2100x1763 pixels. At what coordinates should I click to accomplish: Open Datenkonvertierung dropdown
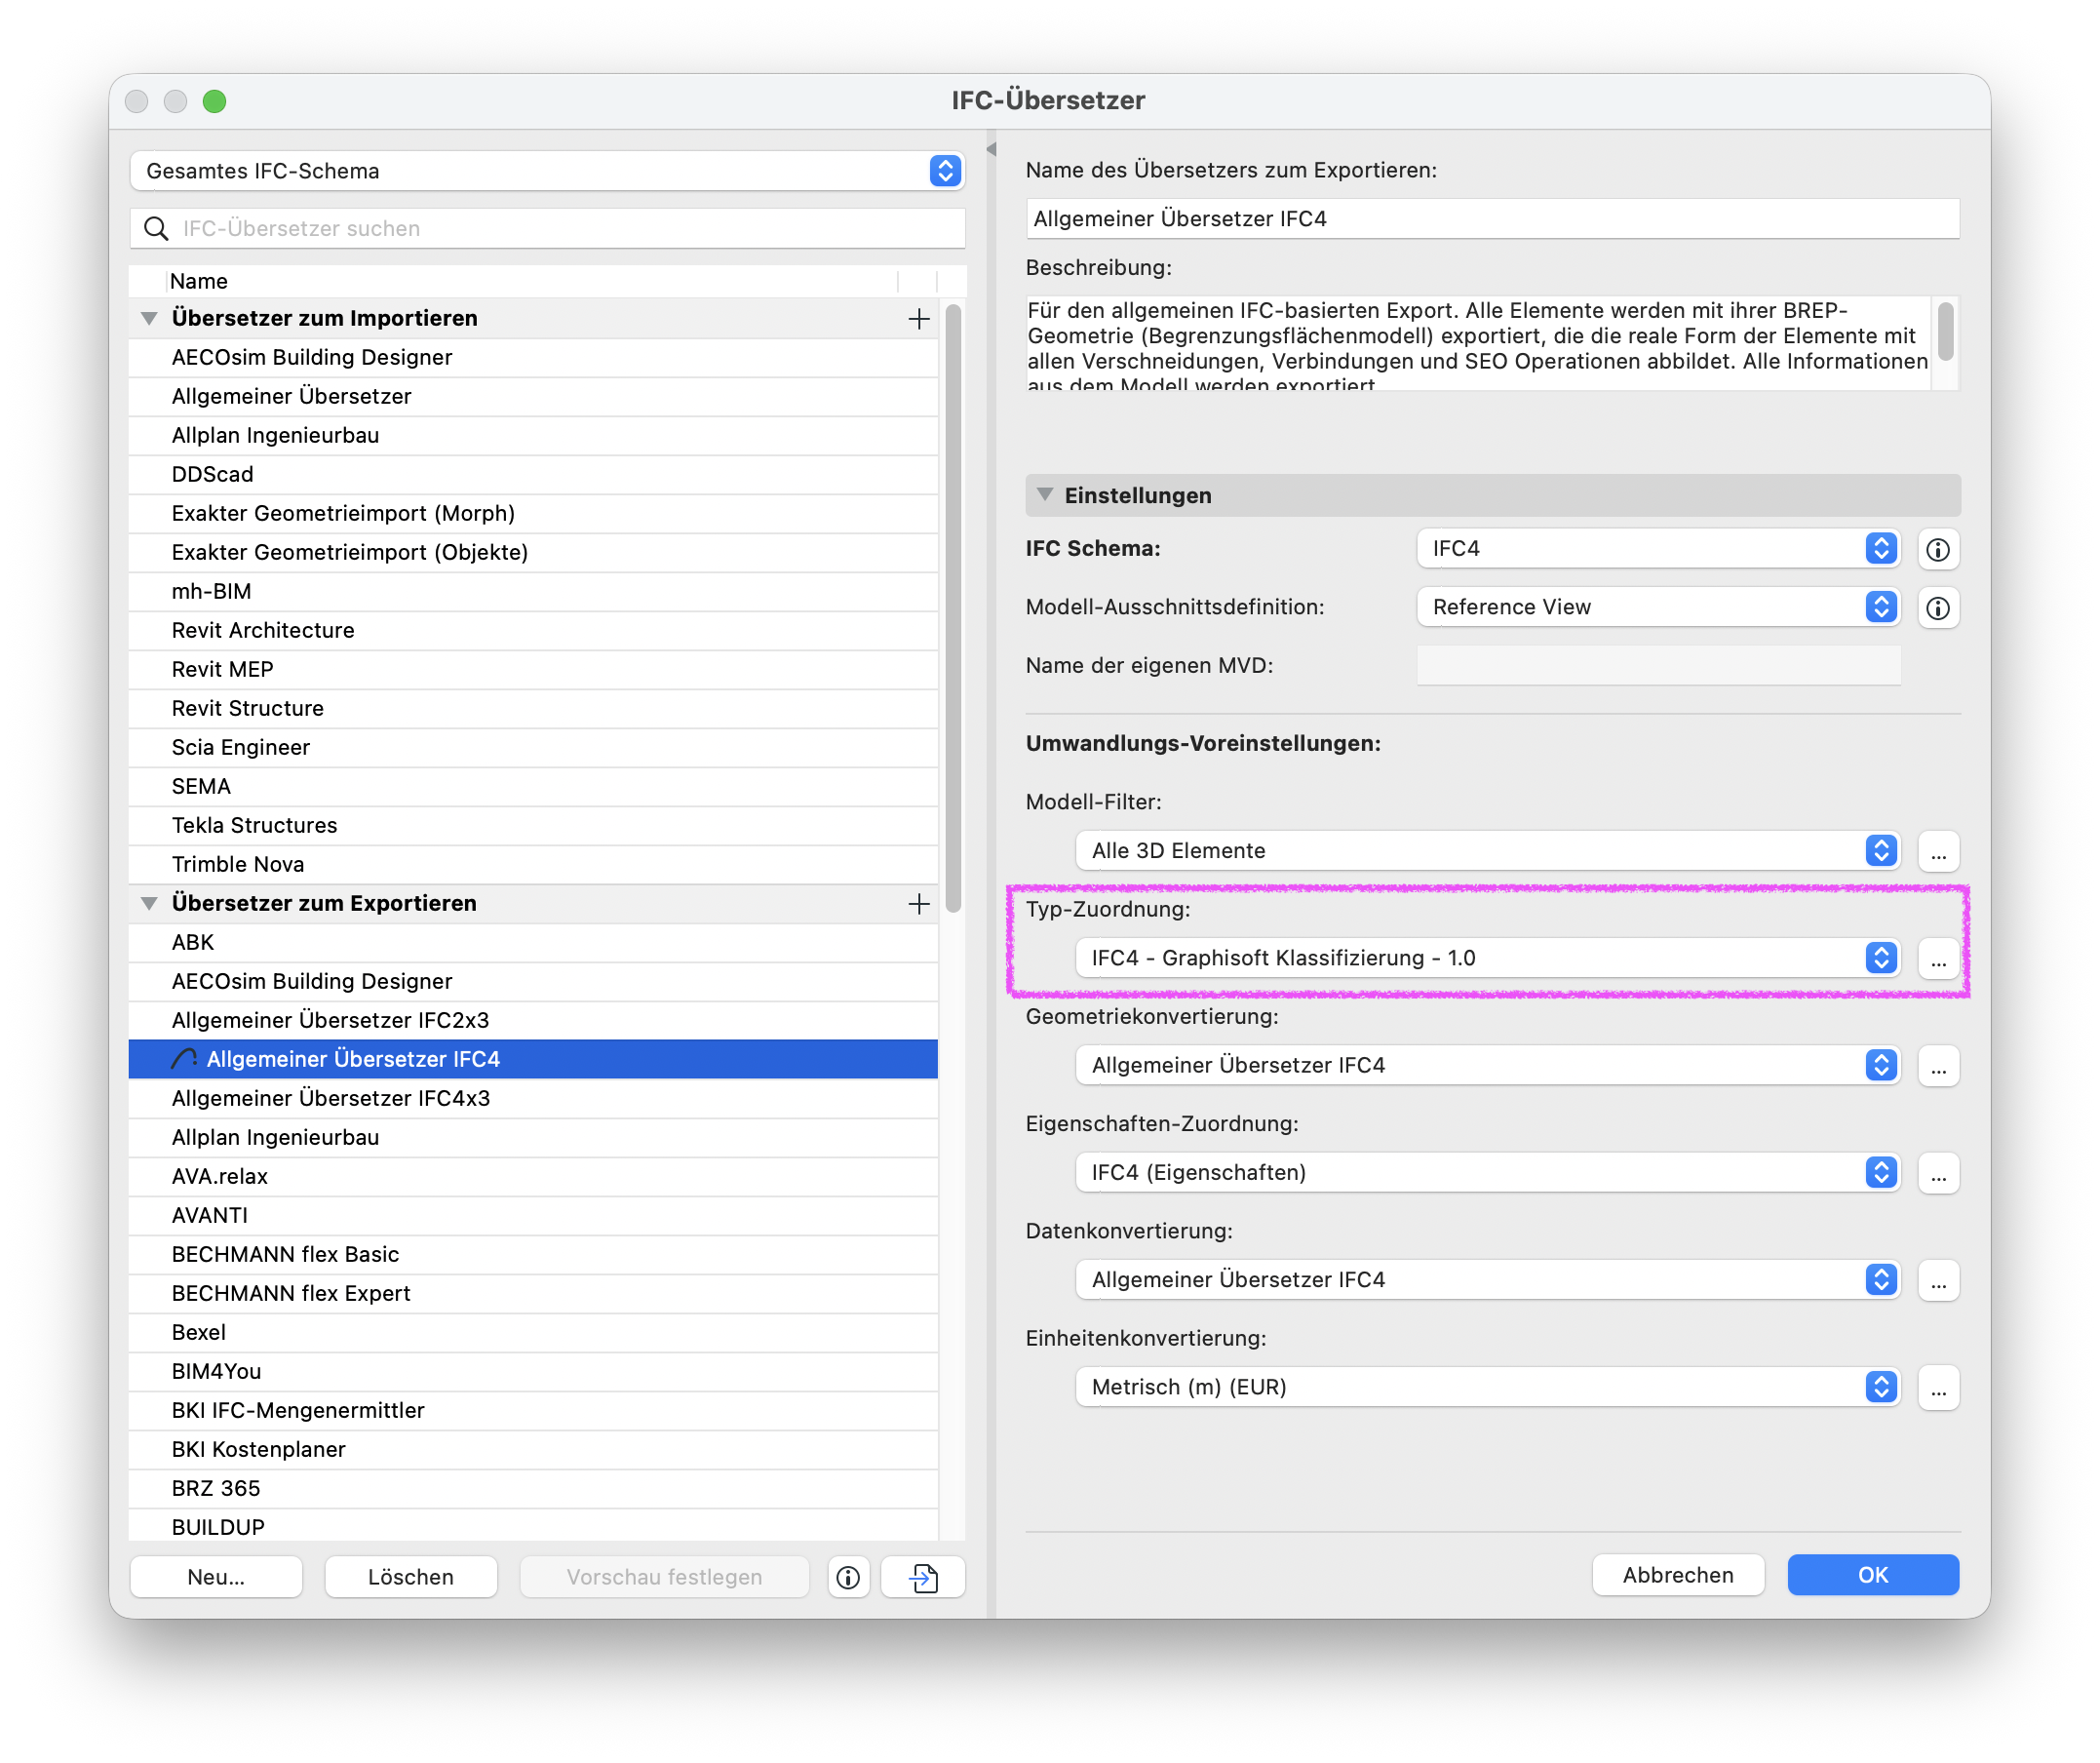click(x=1487, y=1280)
